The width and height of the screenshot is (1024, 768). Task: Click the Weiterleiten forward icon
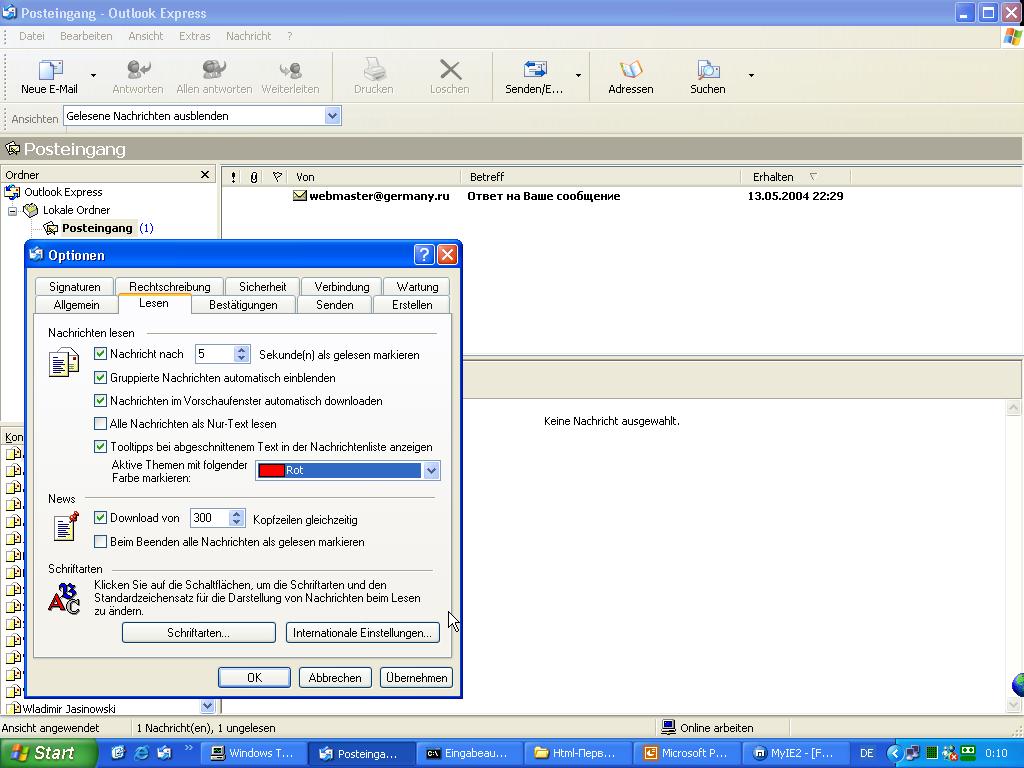pyautogui.click(x=290, y=70)
